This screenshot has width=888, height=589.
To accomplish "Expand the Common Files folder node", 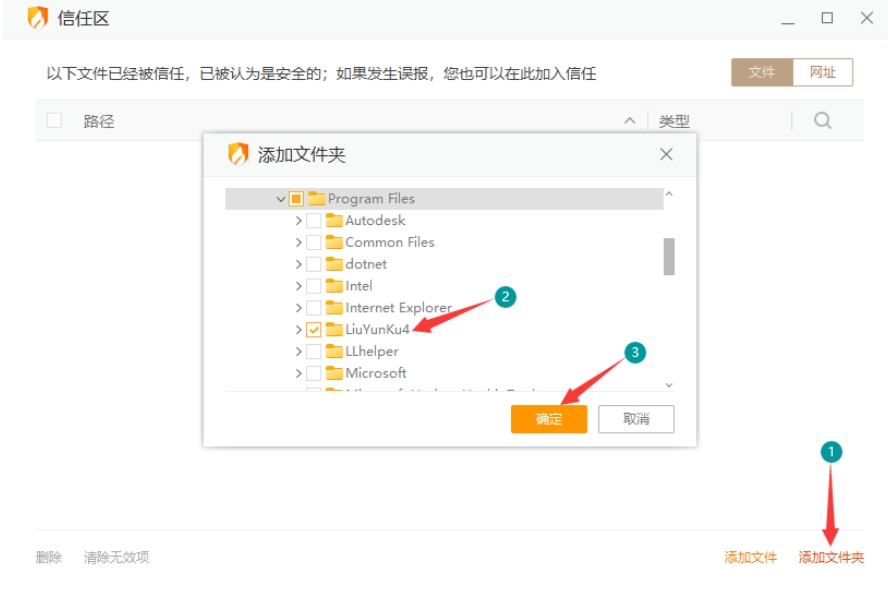I will (298, 242).
